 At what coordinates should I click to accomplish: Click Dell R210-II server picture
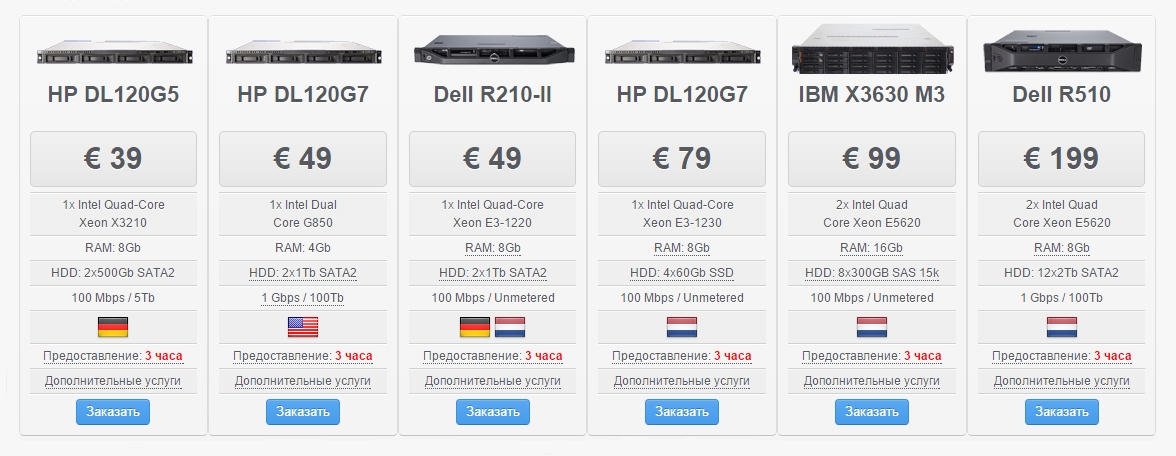[x=494, y=51]
